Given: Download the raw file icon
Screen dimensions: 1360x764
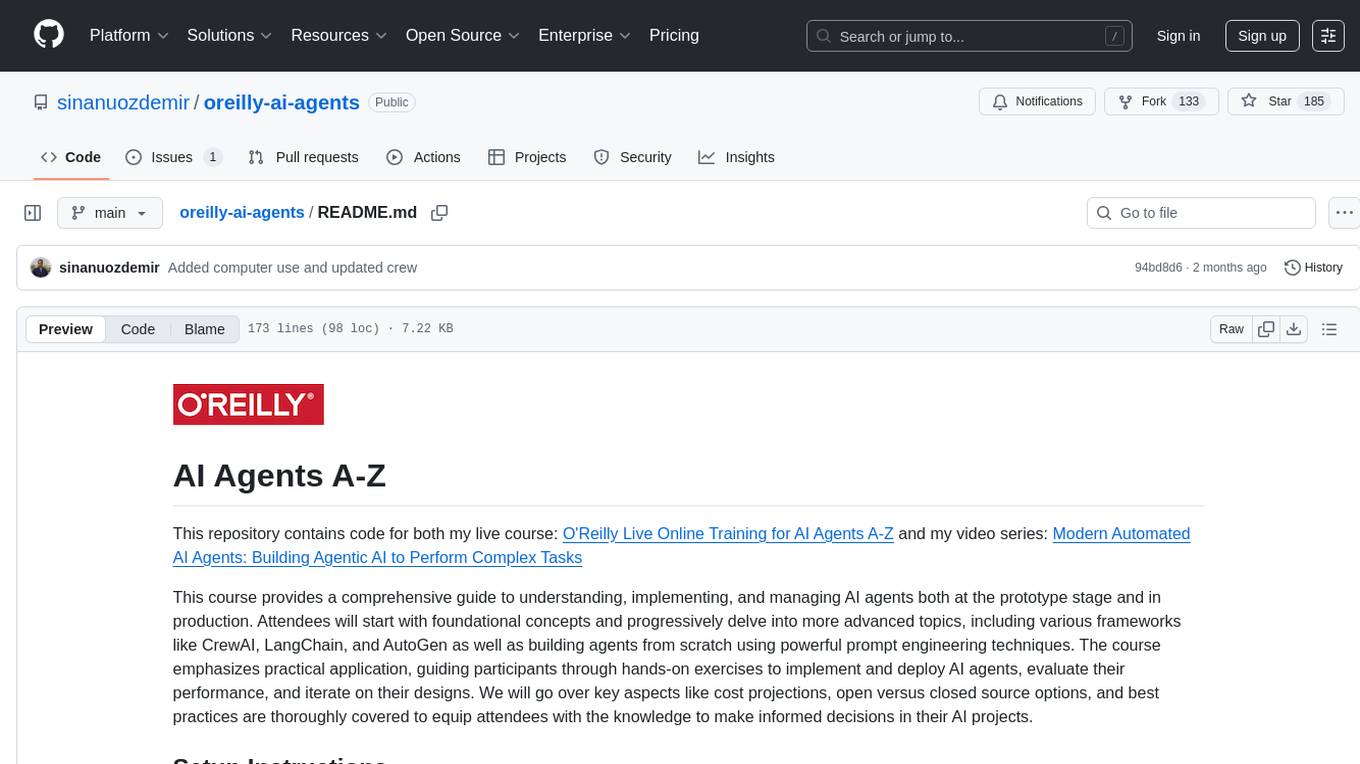Looking at the screenshot, I should (x=1293, y=329).
